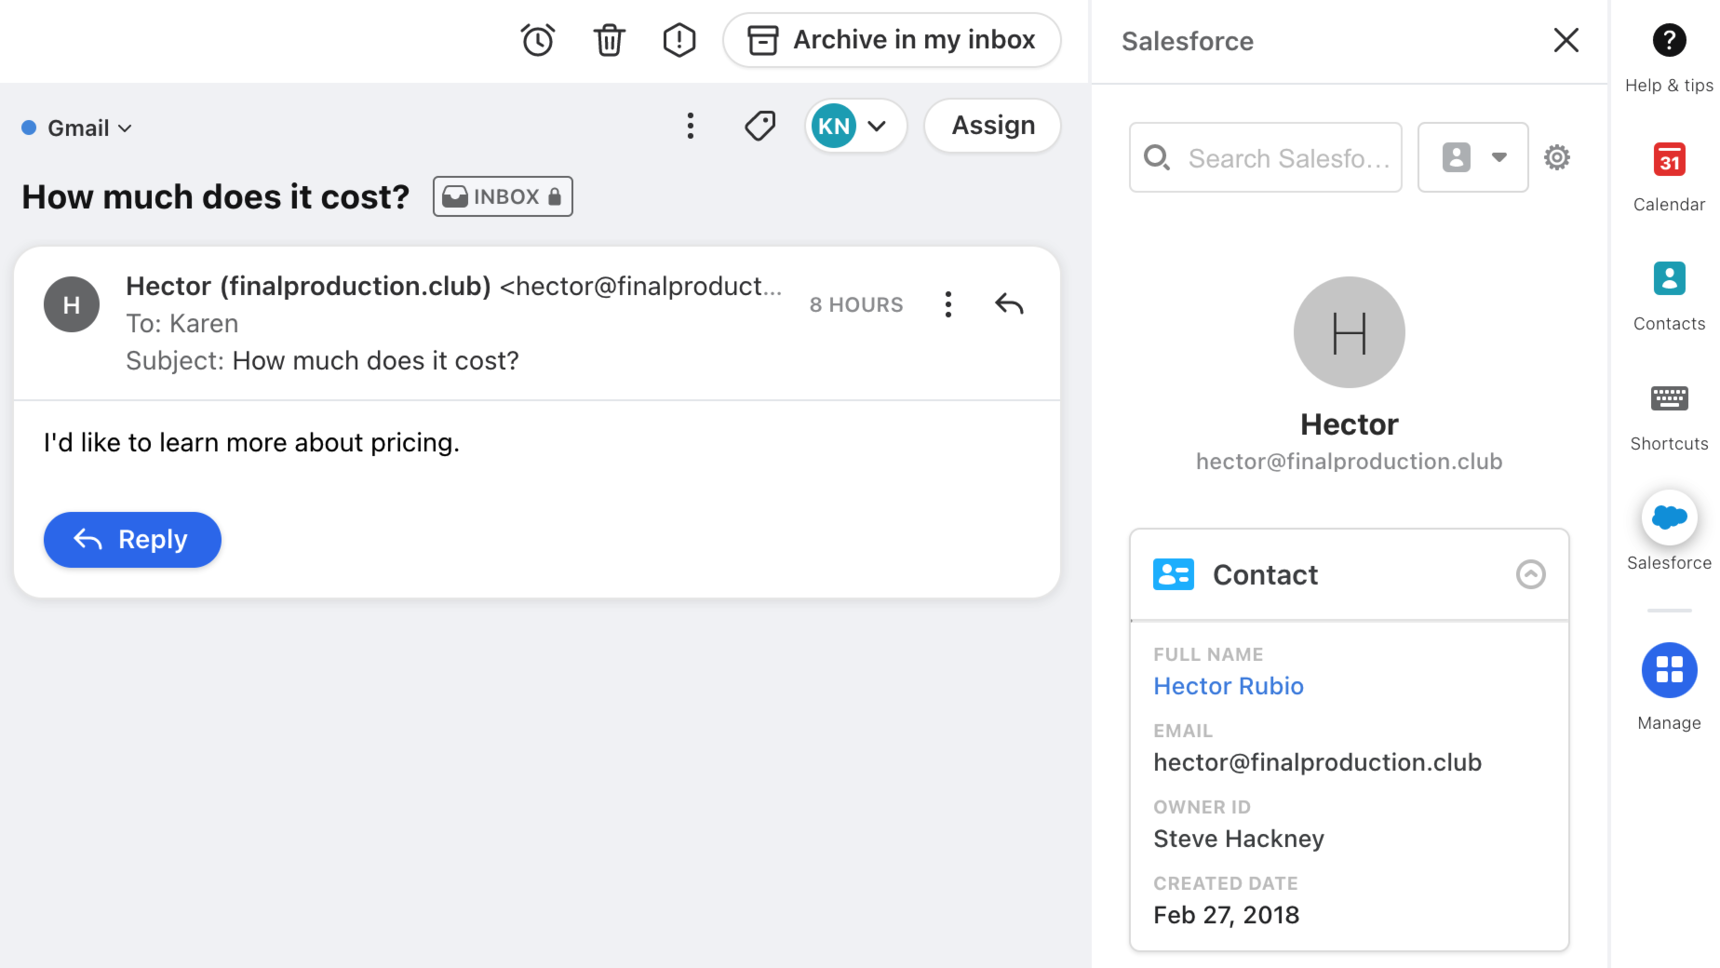
Task: Click 'Feb 27, 2018' created date
Action: (x=1226, y=915)
